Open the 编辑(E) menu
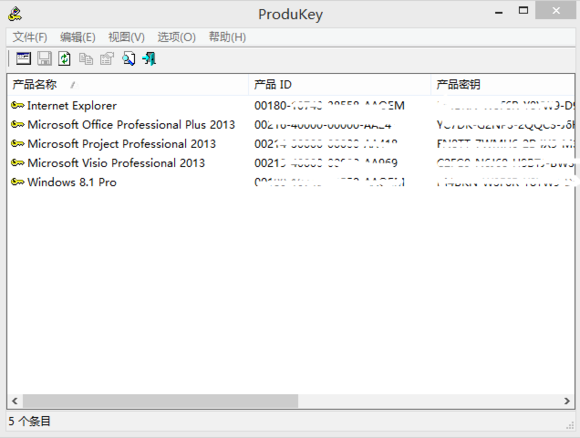 (x=78, y=37)
